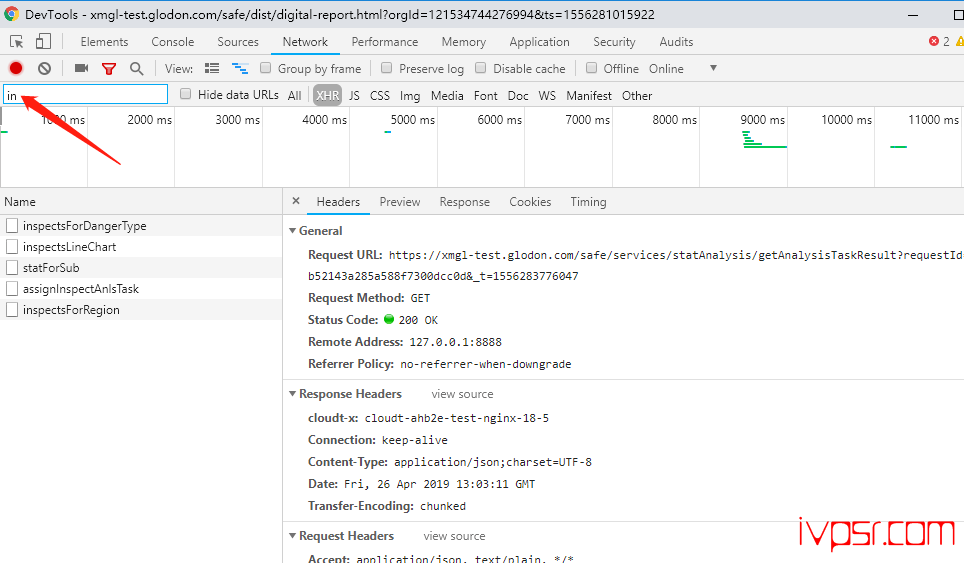Collapse the Response Headers section
964x563 pixels.
pos(293,393)
